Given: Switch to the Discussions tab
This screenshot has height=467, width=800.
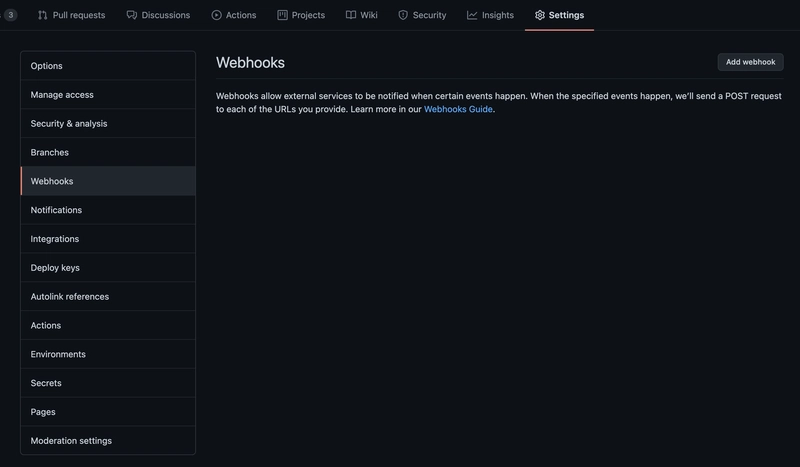Looking at the screenshot, I should (x=158, y=15).
